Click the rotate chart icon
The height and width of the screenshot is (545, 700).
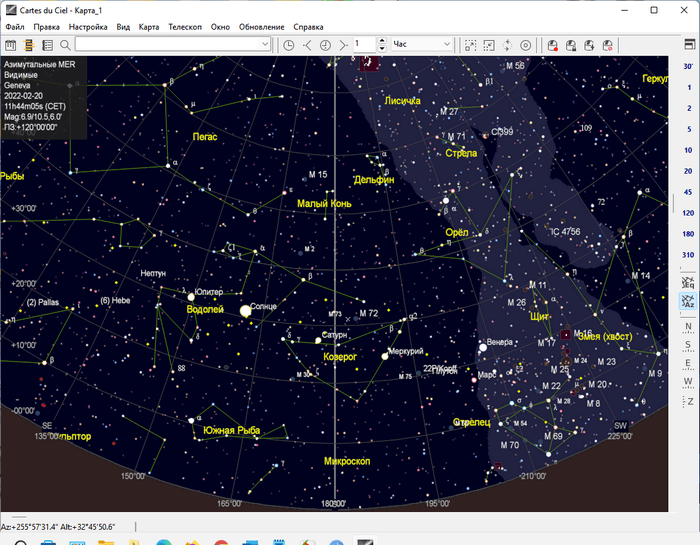(507, 45)
